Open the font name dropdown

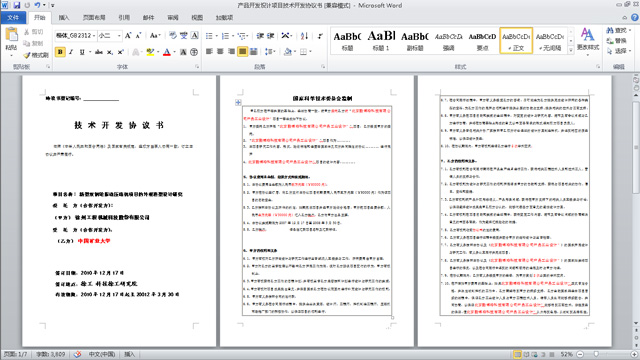click(x=94, y=36)
